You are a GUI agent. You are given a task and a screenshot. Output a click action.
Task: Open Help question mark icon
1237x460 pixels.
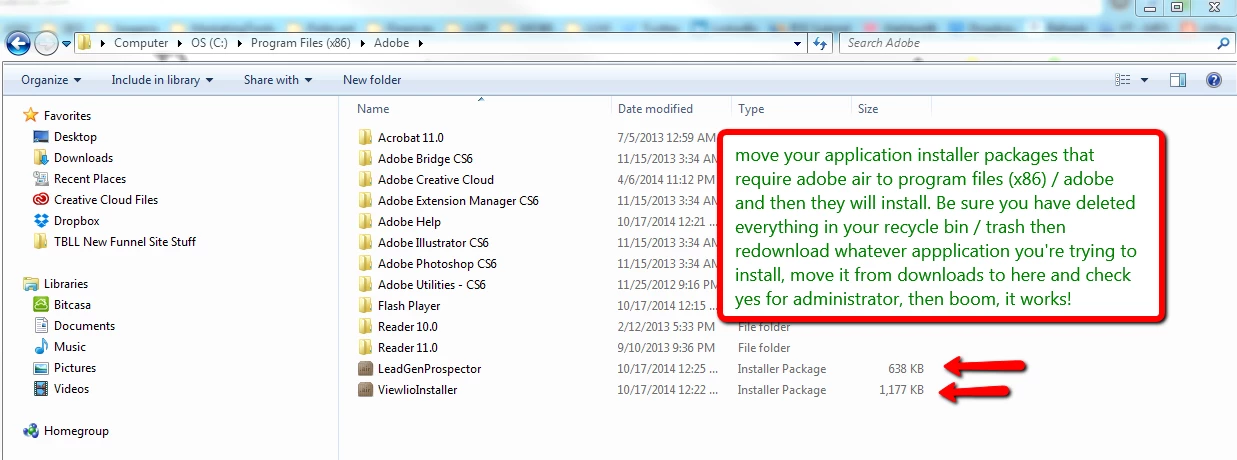tap(1214, 80)
